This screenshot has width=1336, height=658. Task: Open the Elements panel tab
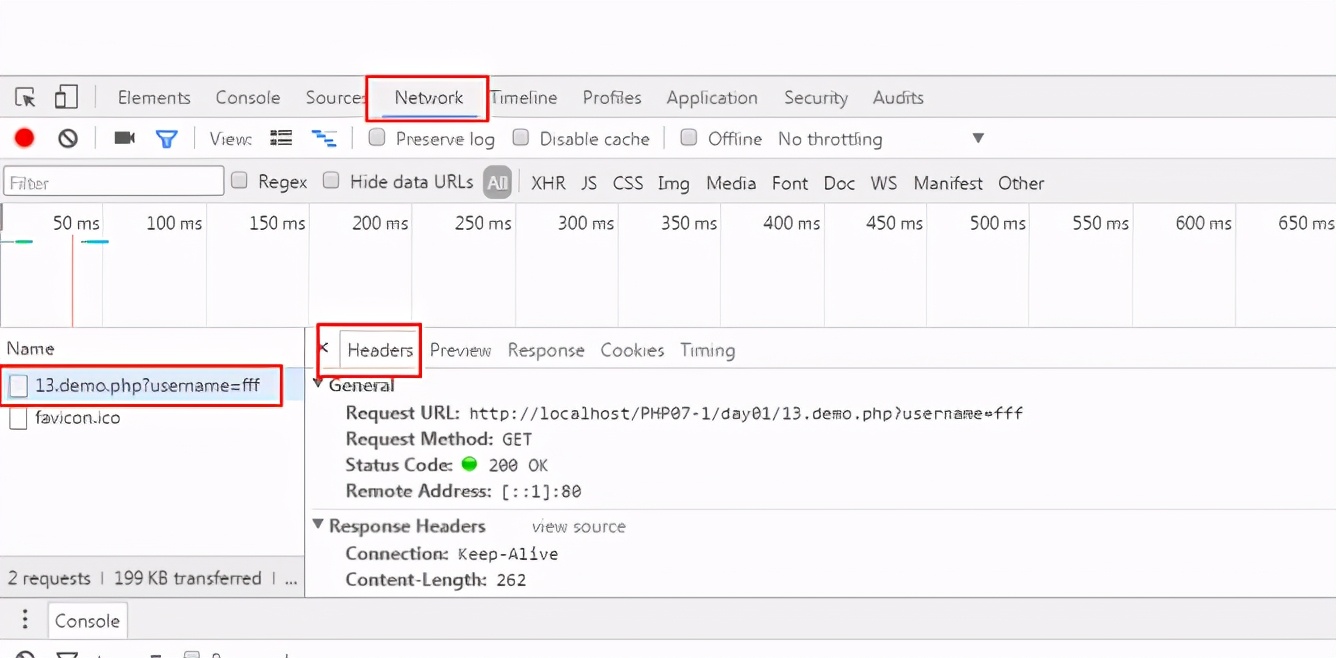[x=154, y=97]
